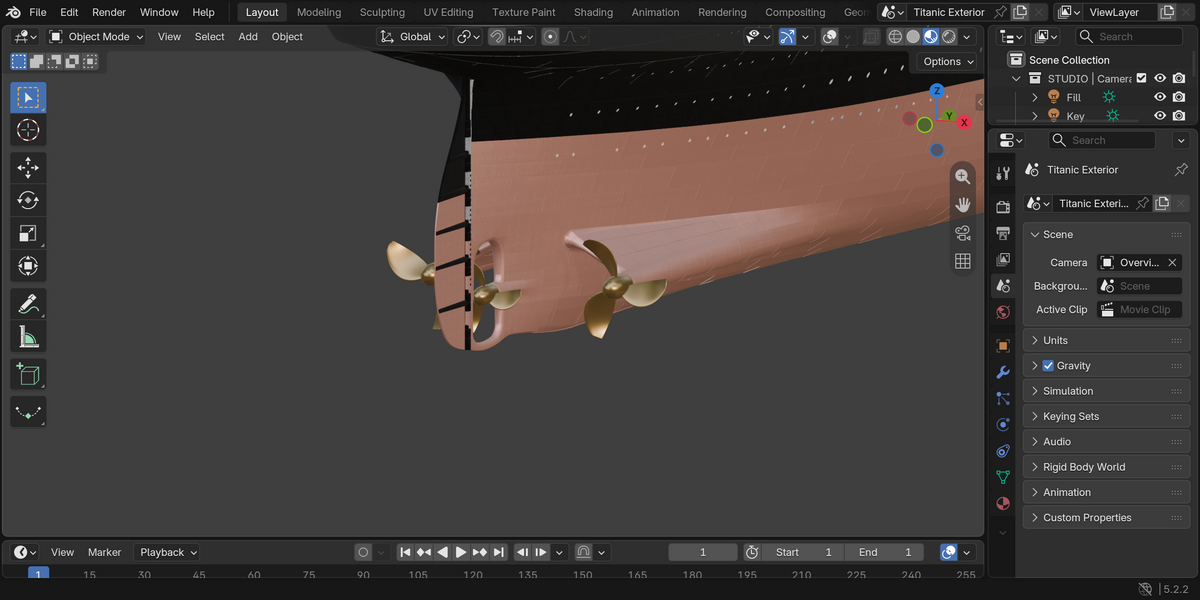Viewport: 1200px width, 600px height.
Task: Click the Active Clip Movie Clip field
Action: [1139, 310]
